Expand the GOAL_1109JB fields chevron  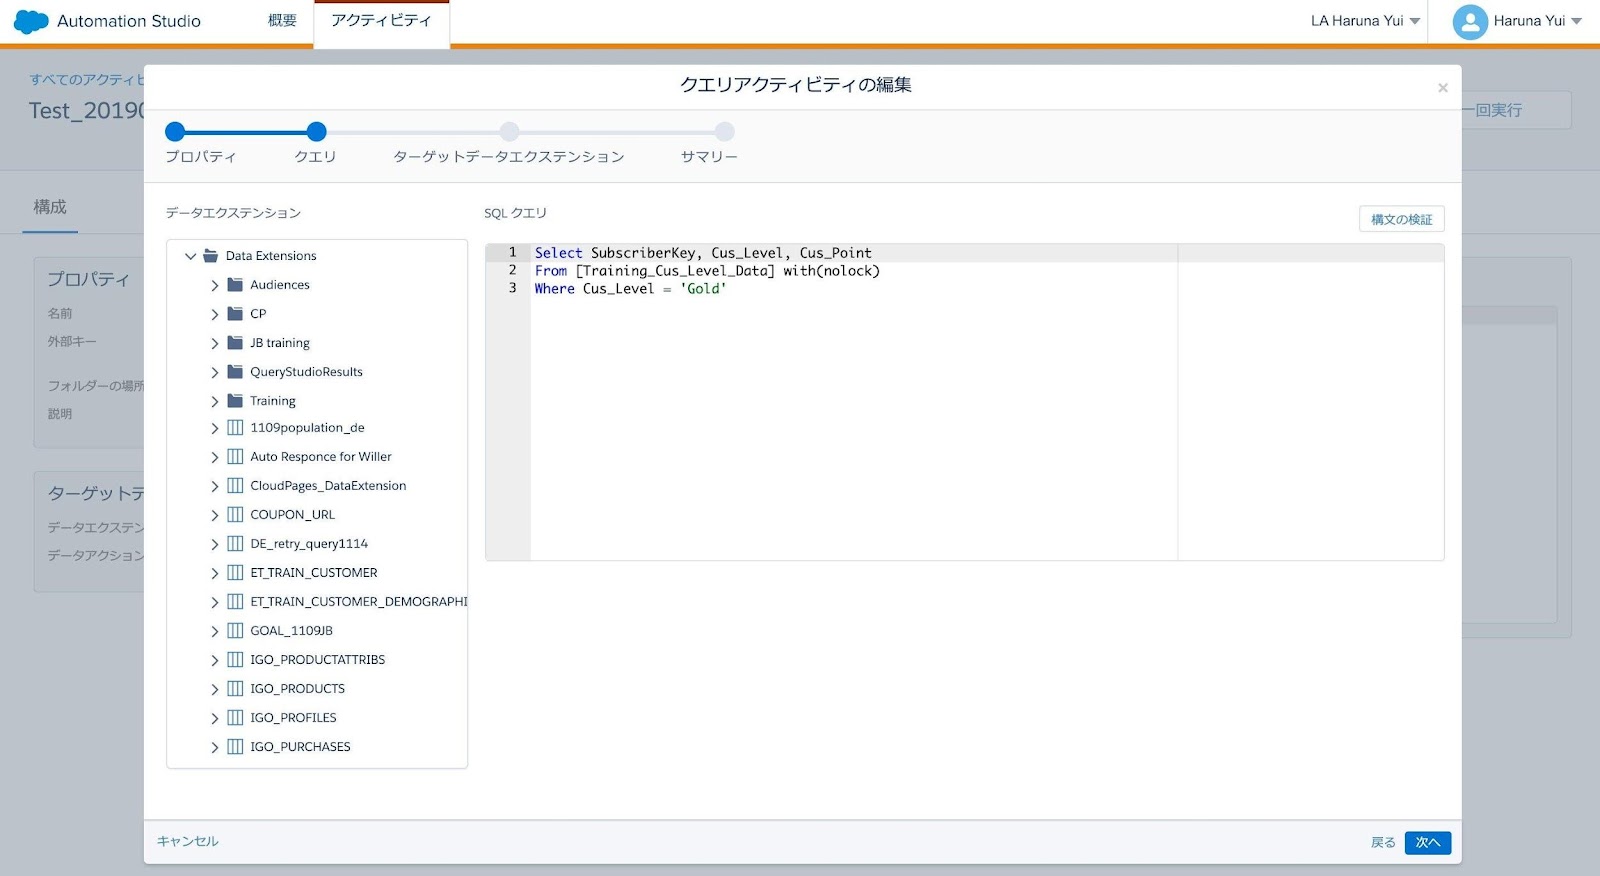click(x=214, y=632)
